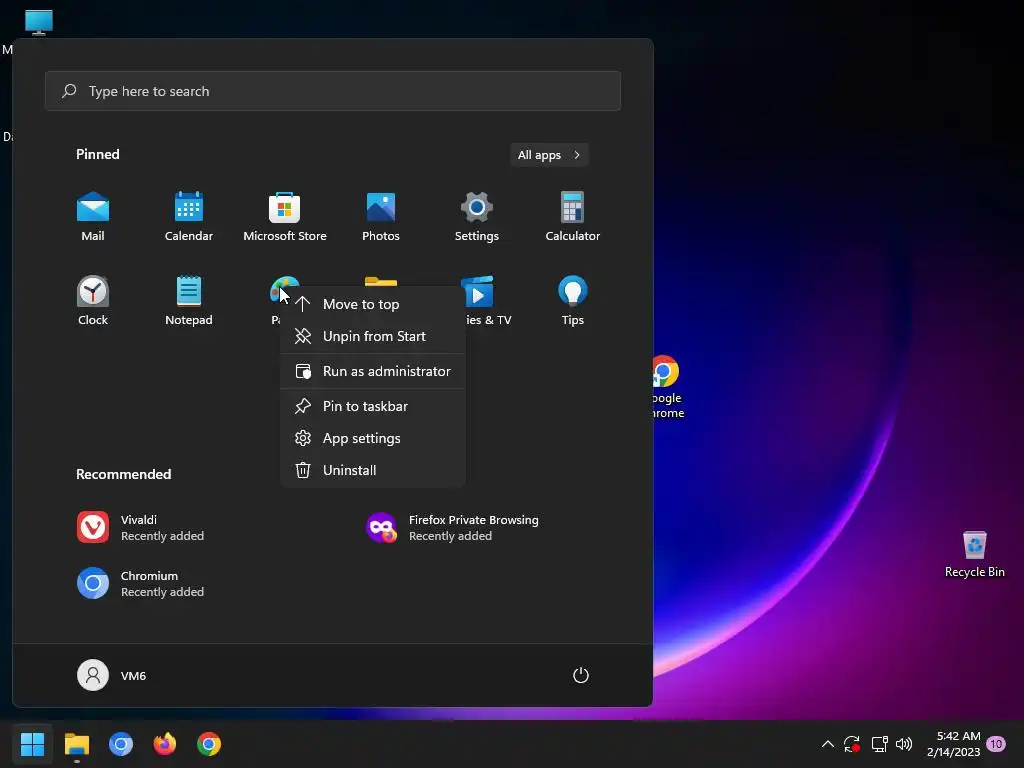The image size is (1024, 768).
Task: Open the volume control in system tray
Action: pos(904,744)
